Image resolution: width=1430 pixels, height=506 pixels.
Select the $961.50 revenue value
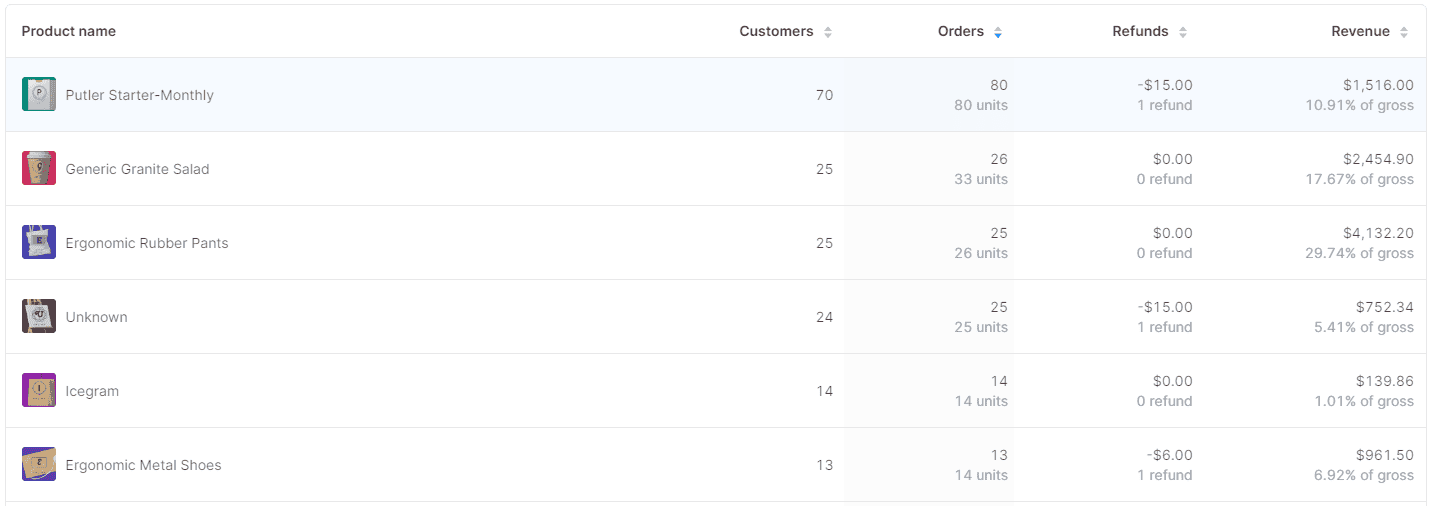[1385, 455]
